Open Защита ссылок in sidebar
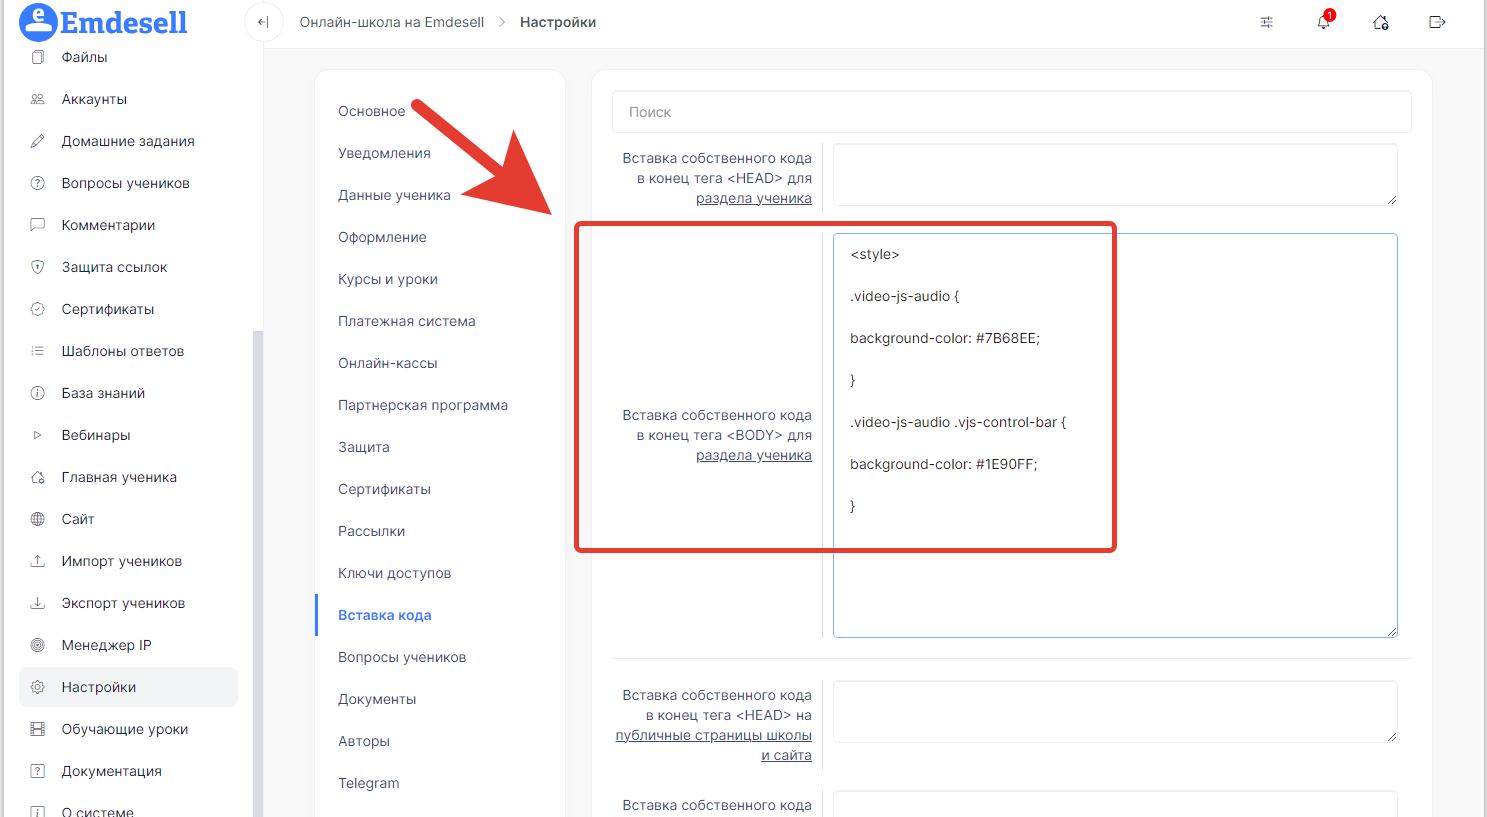Viewport: 1487px width, 817px height. pyautogui.click(x=114, y=267)
